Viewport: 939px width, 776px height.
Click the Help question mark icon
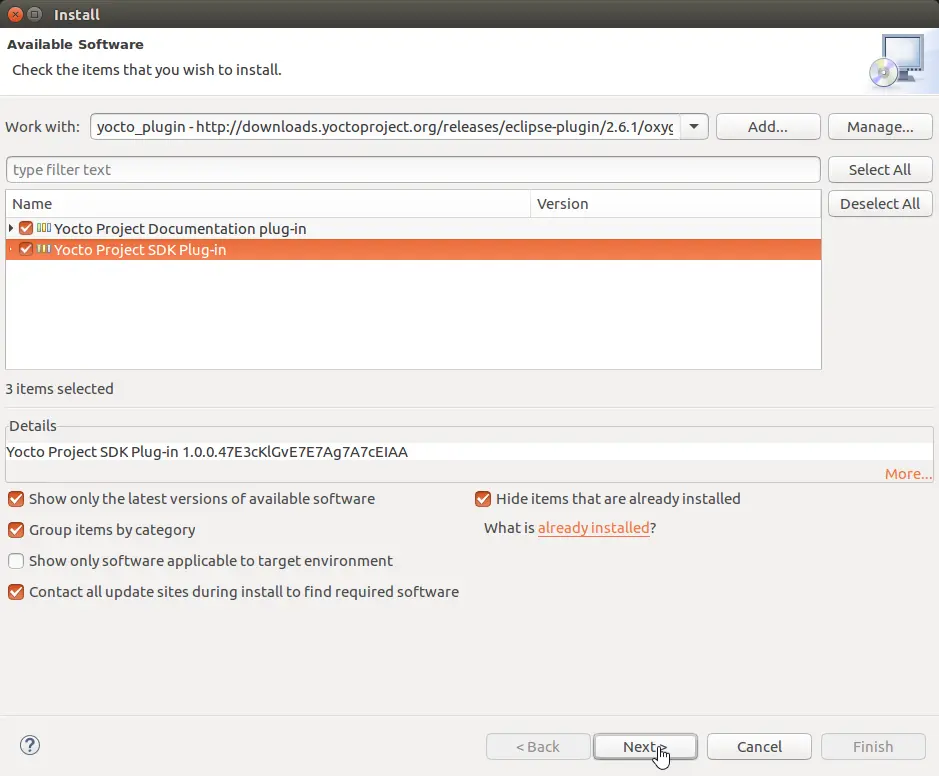tap(30, 745)
